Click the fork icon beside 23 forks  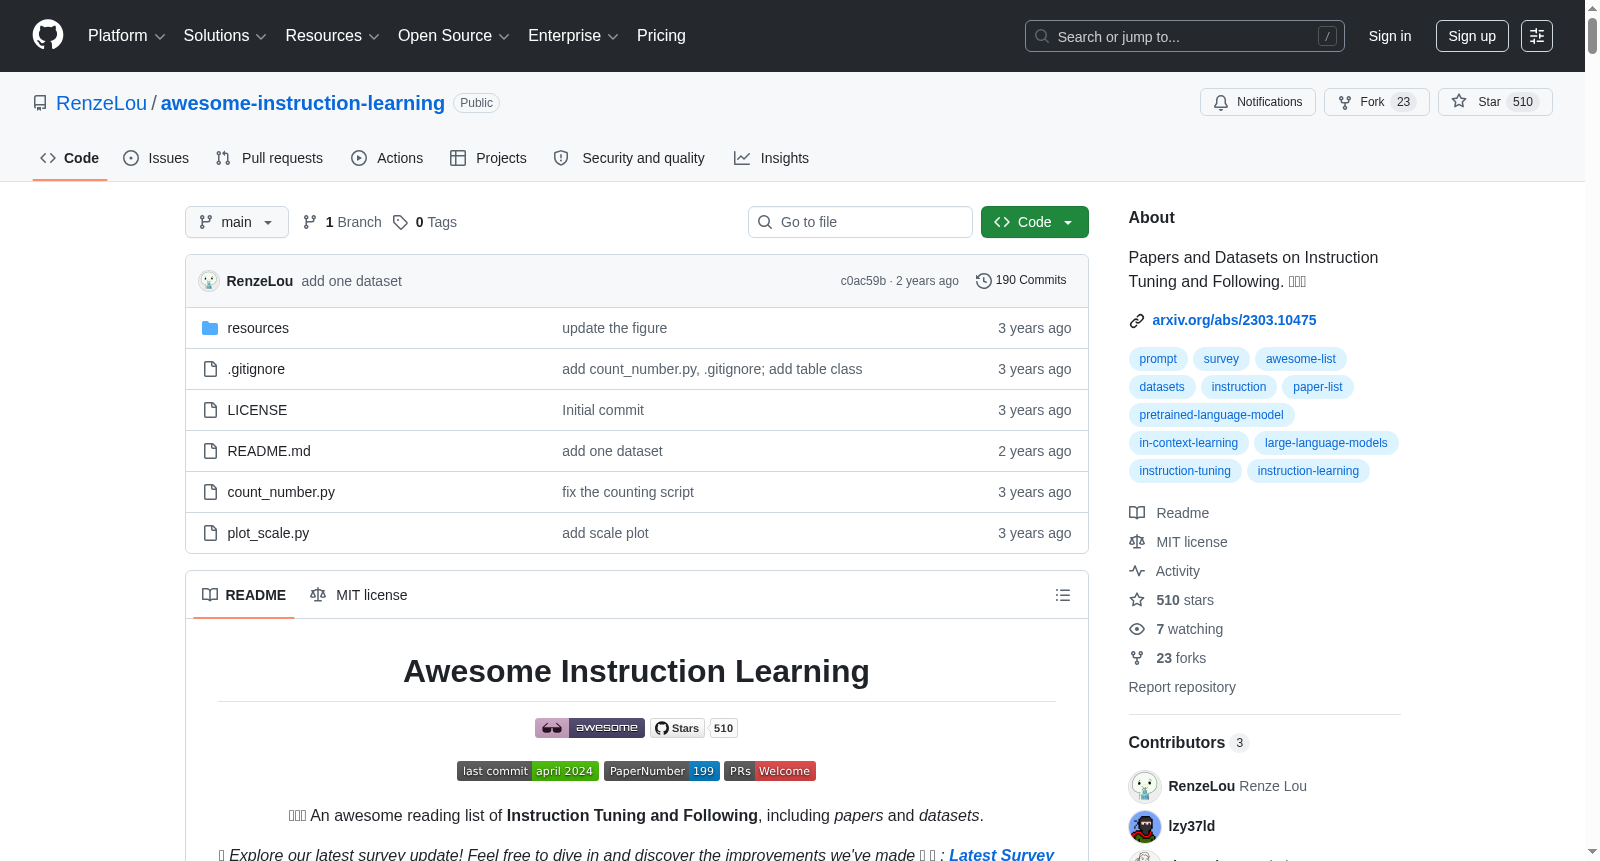click(1137, 658)
